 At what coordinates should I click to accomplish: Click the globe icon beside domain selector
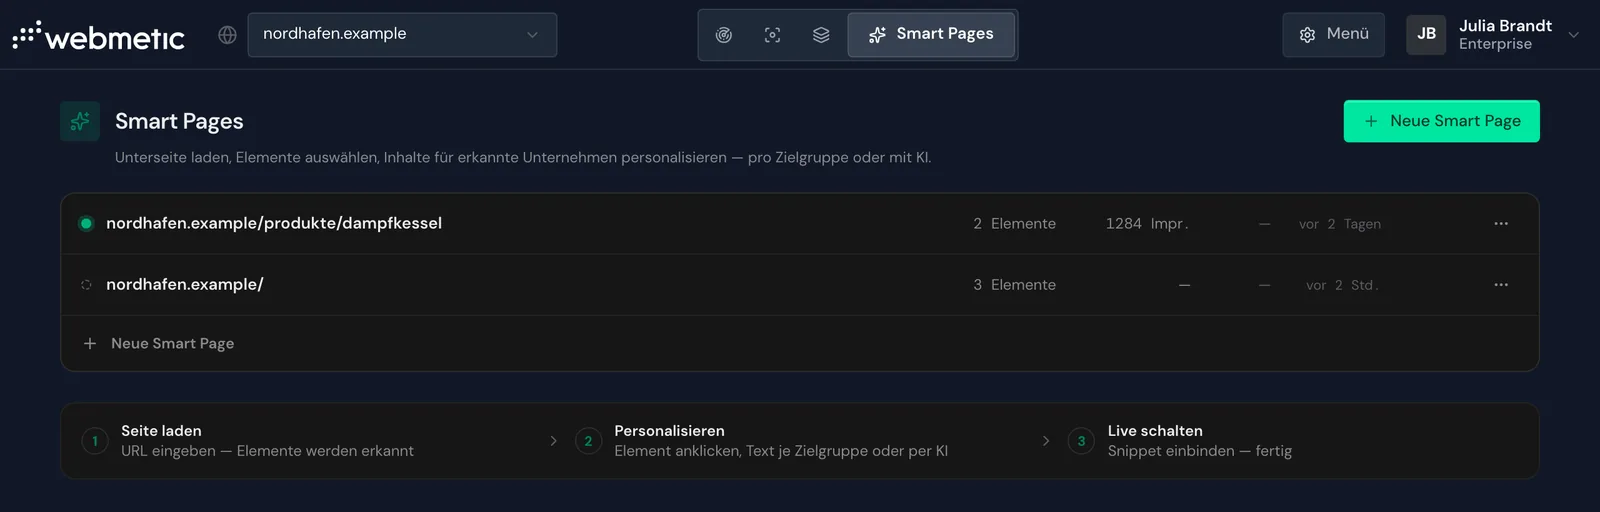[228, 35]
